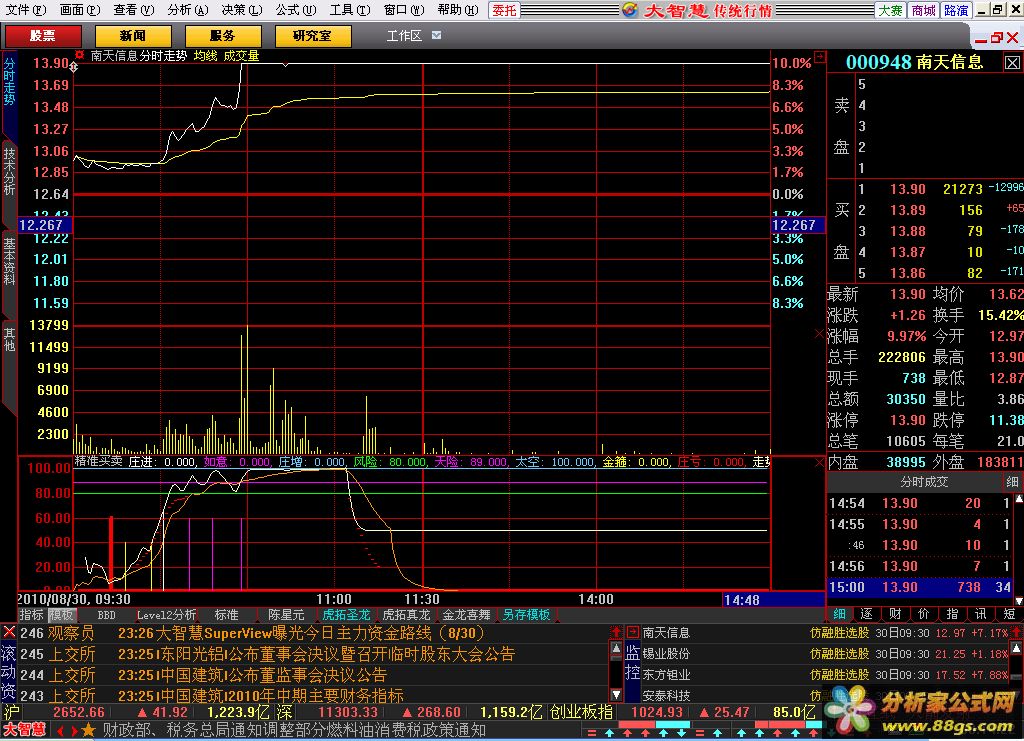Open the 工具 menu

349,10
